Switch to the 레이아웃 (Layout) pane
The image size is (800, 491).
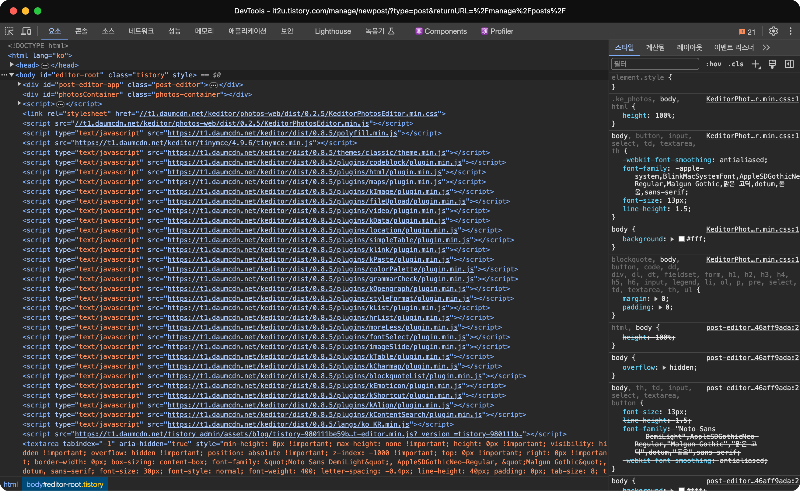[689, 47]
